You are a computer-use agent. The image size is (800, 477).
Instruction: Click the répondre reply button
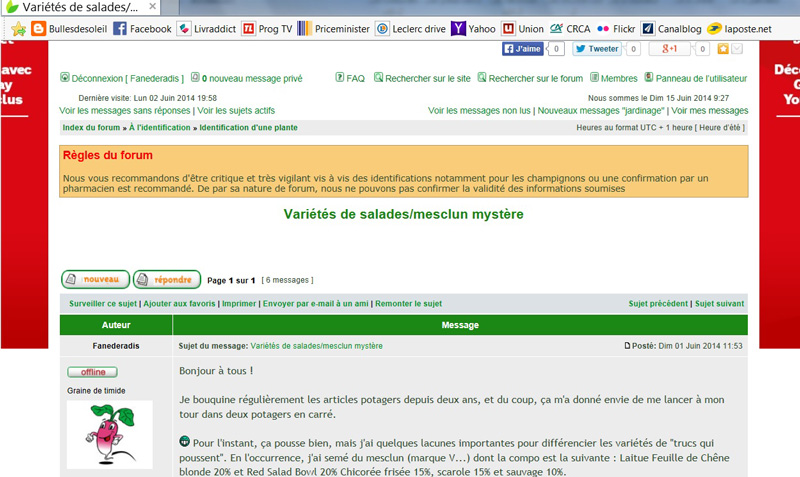click(167, 280)
